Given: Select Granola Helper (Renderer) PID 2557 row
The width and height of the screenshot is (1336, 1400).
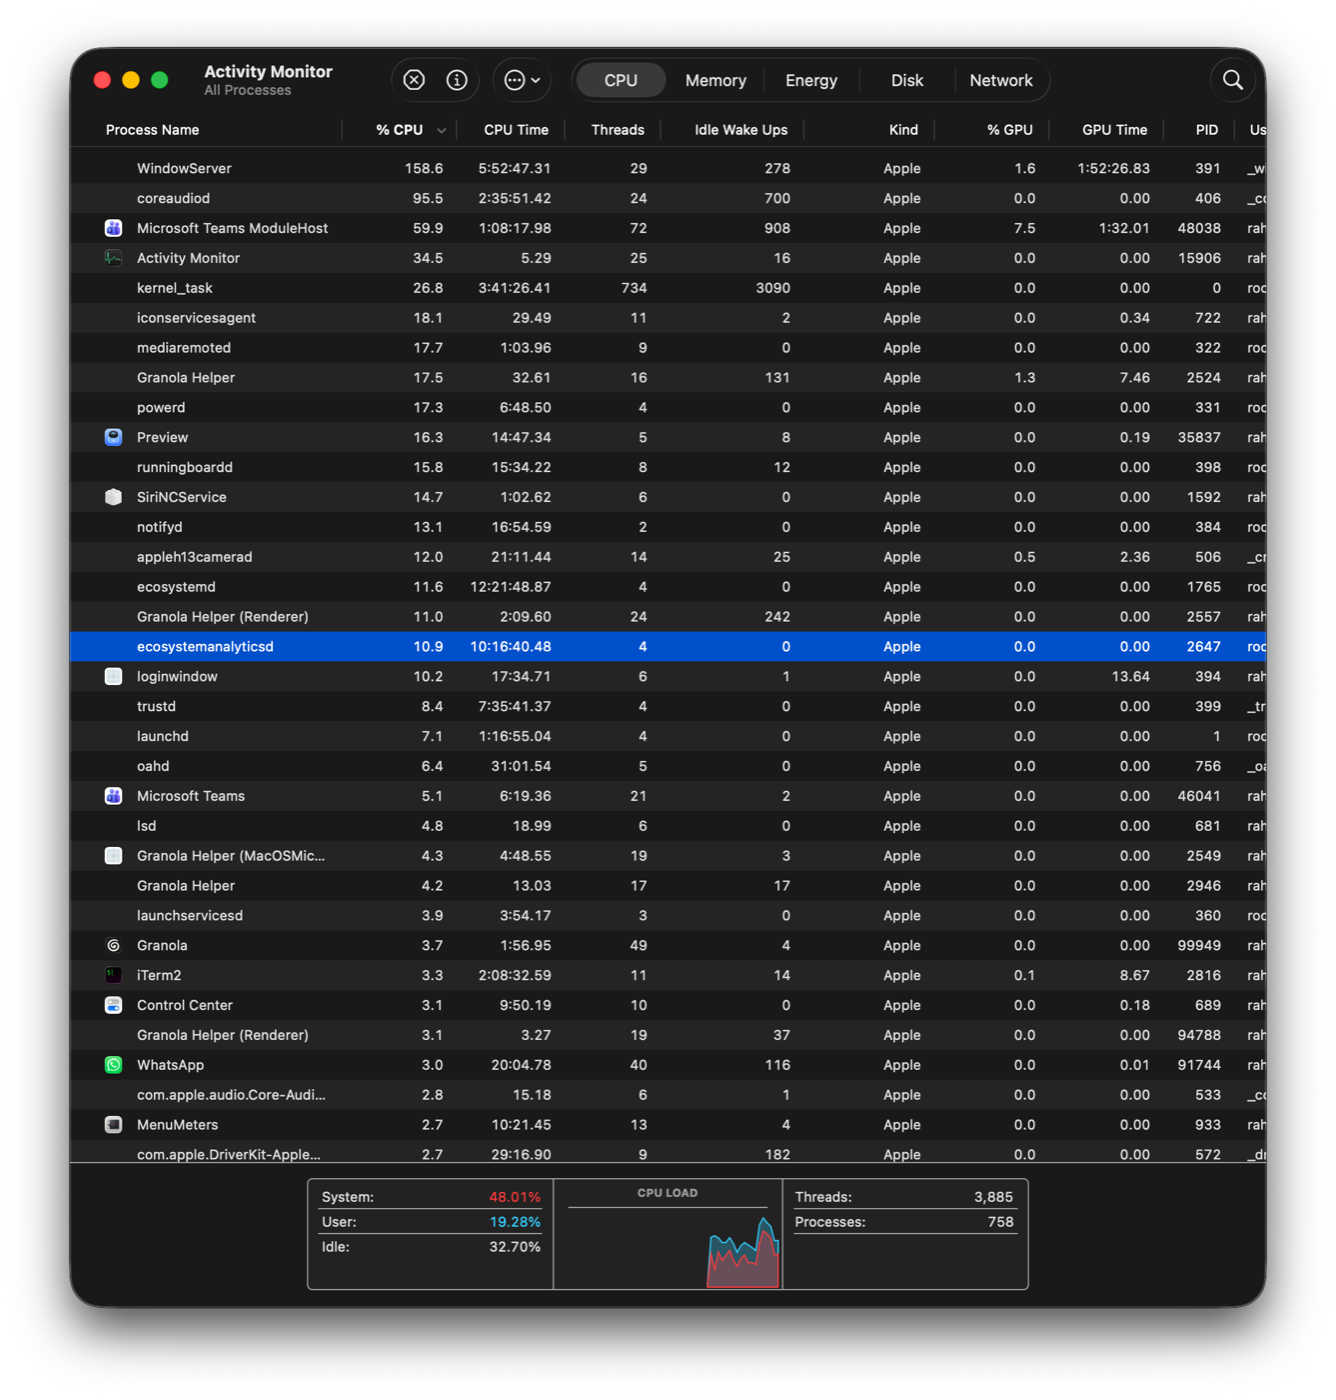Looking at the screenshot, I should tap(668, 617).
